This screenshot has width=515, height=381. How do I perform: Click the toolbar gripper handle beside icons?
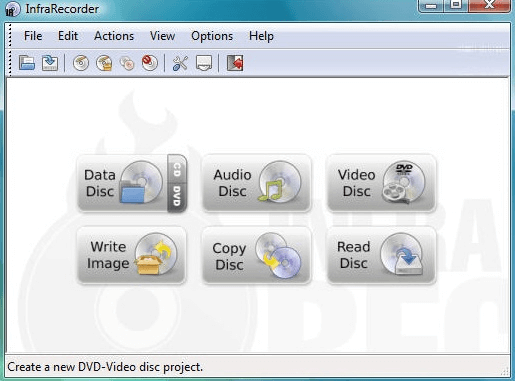[10, 63]
